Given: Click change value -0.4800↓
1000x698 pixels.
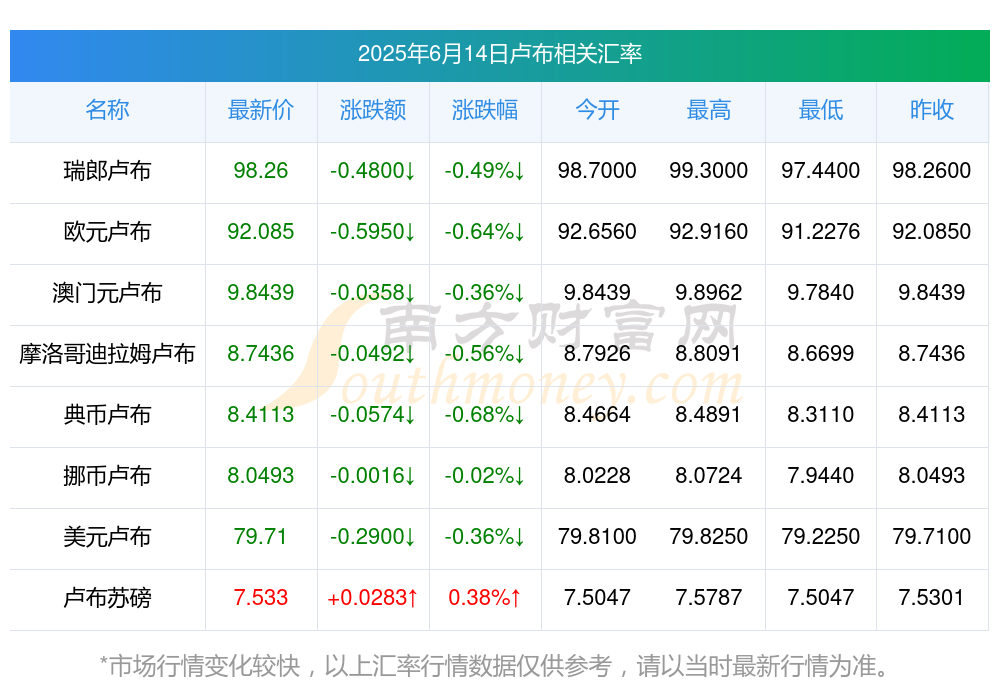Looking at the screenshot, I should point(373,170).
